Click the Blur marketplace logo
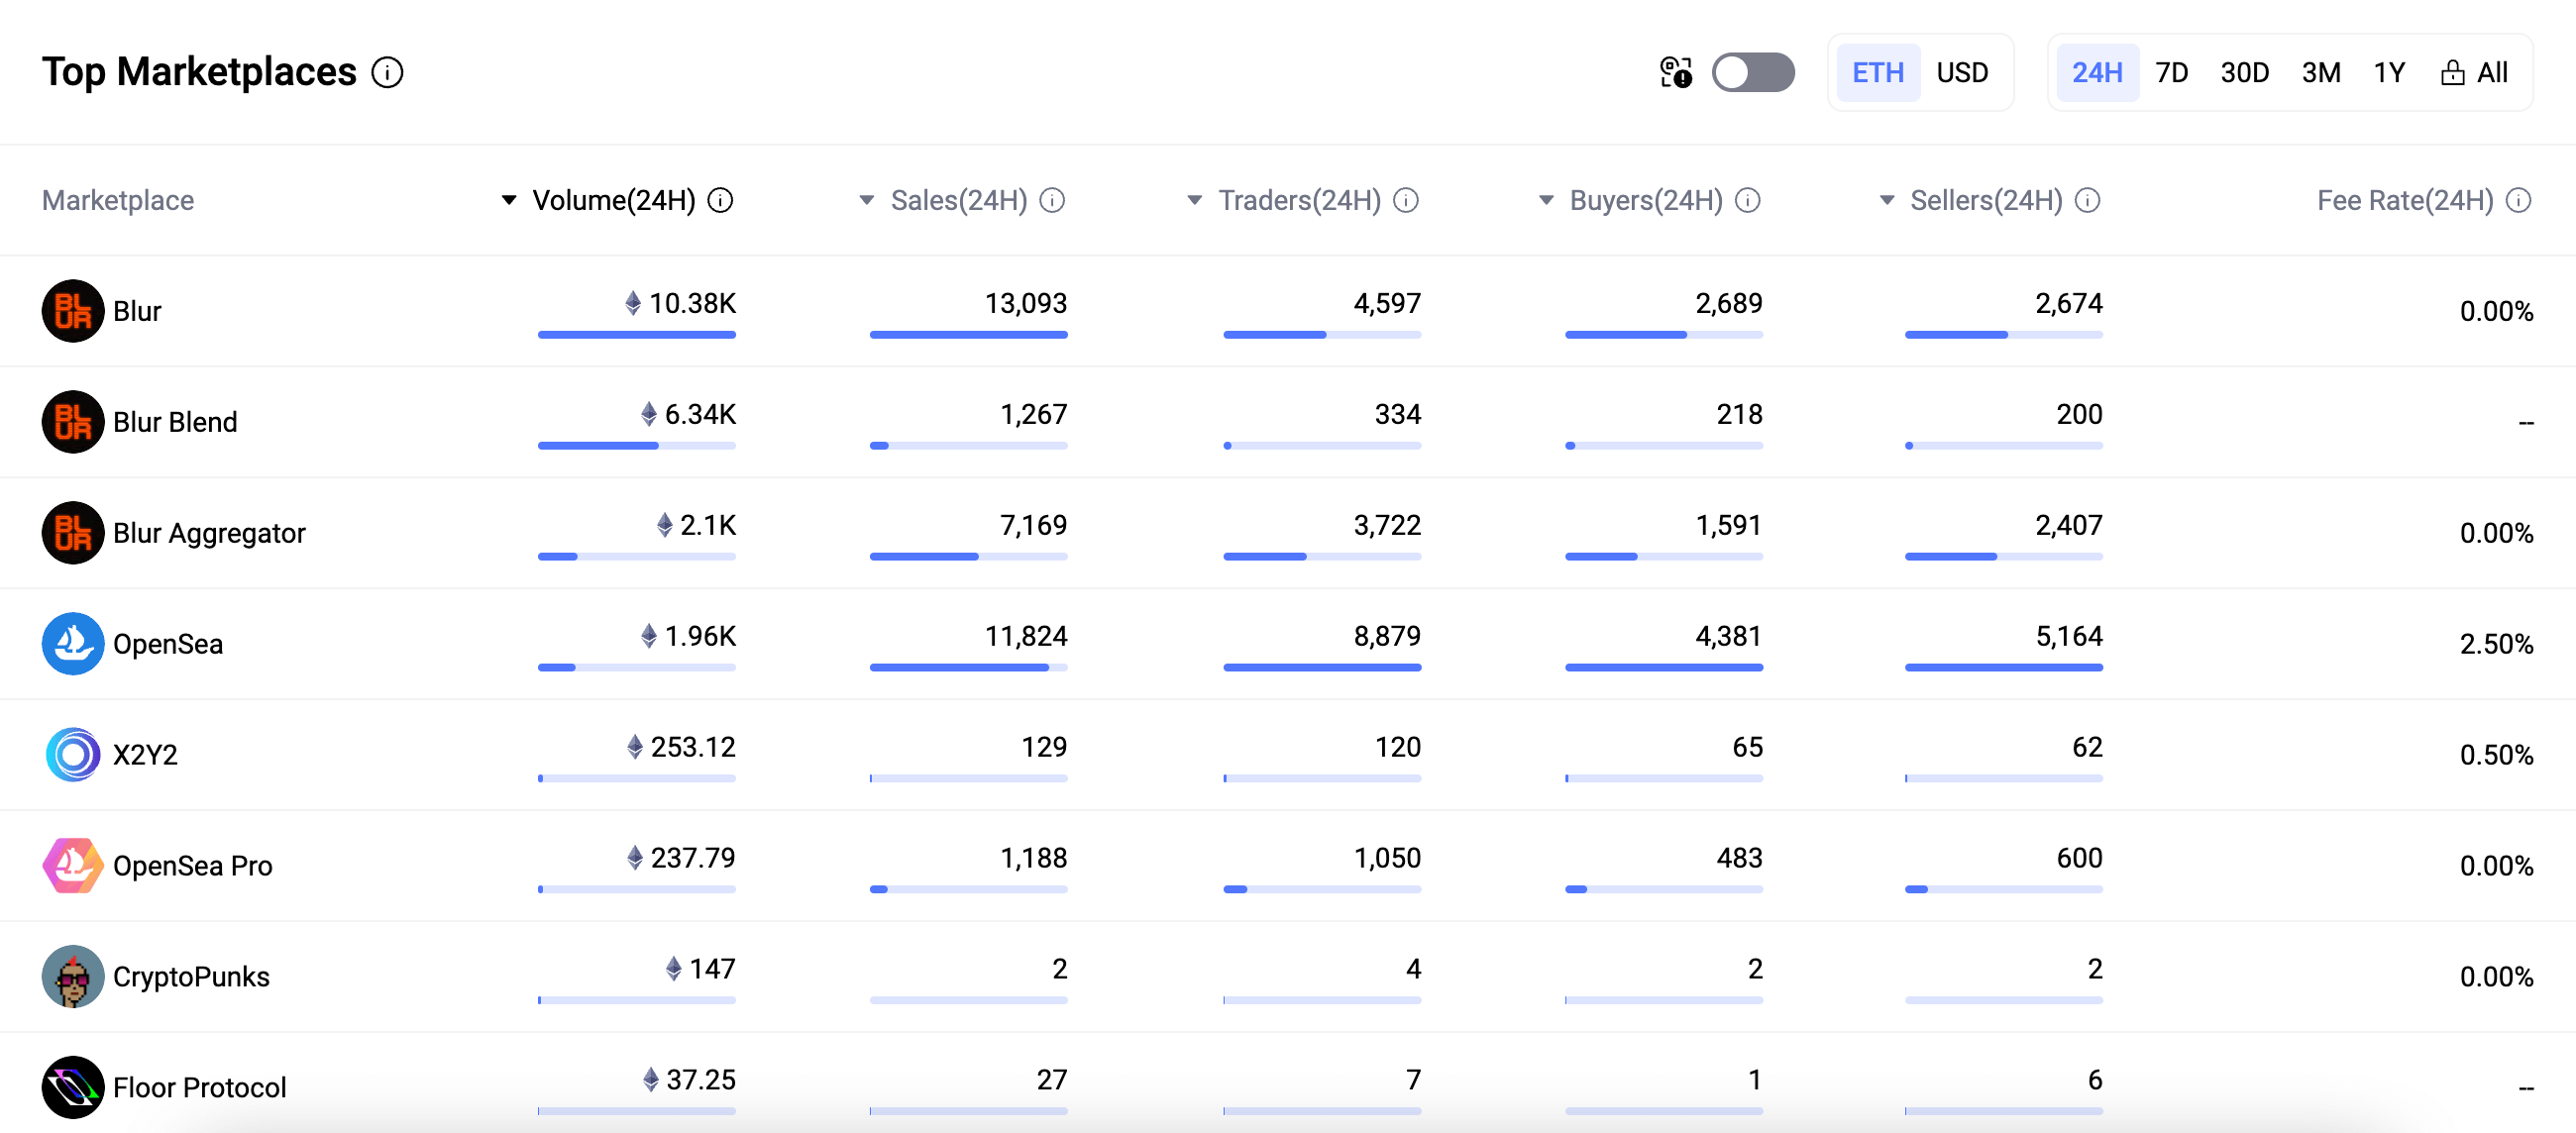The image size is (2576, 1133). point(73,311)
